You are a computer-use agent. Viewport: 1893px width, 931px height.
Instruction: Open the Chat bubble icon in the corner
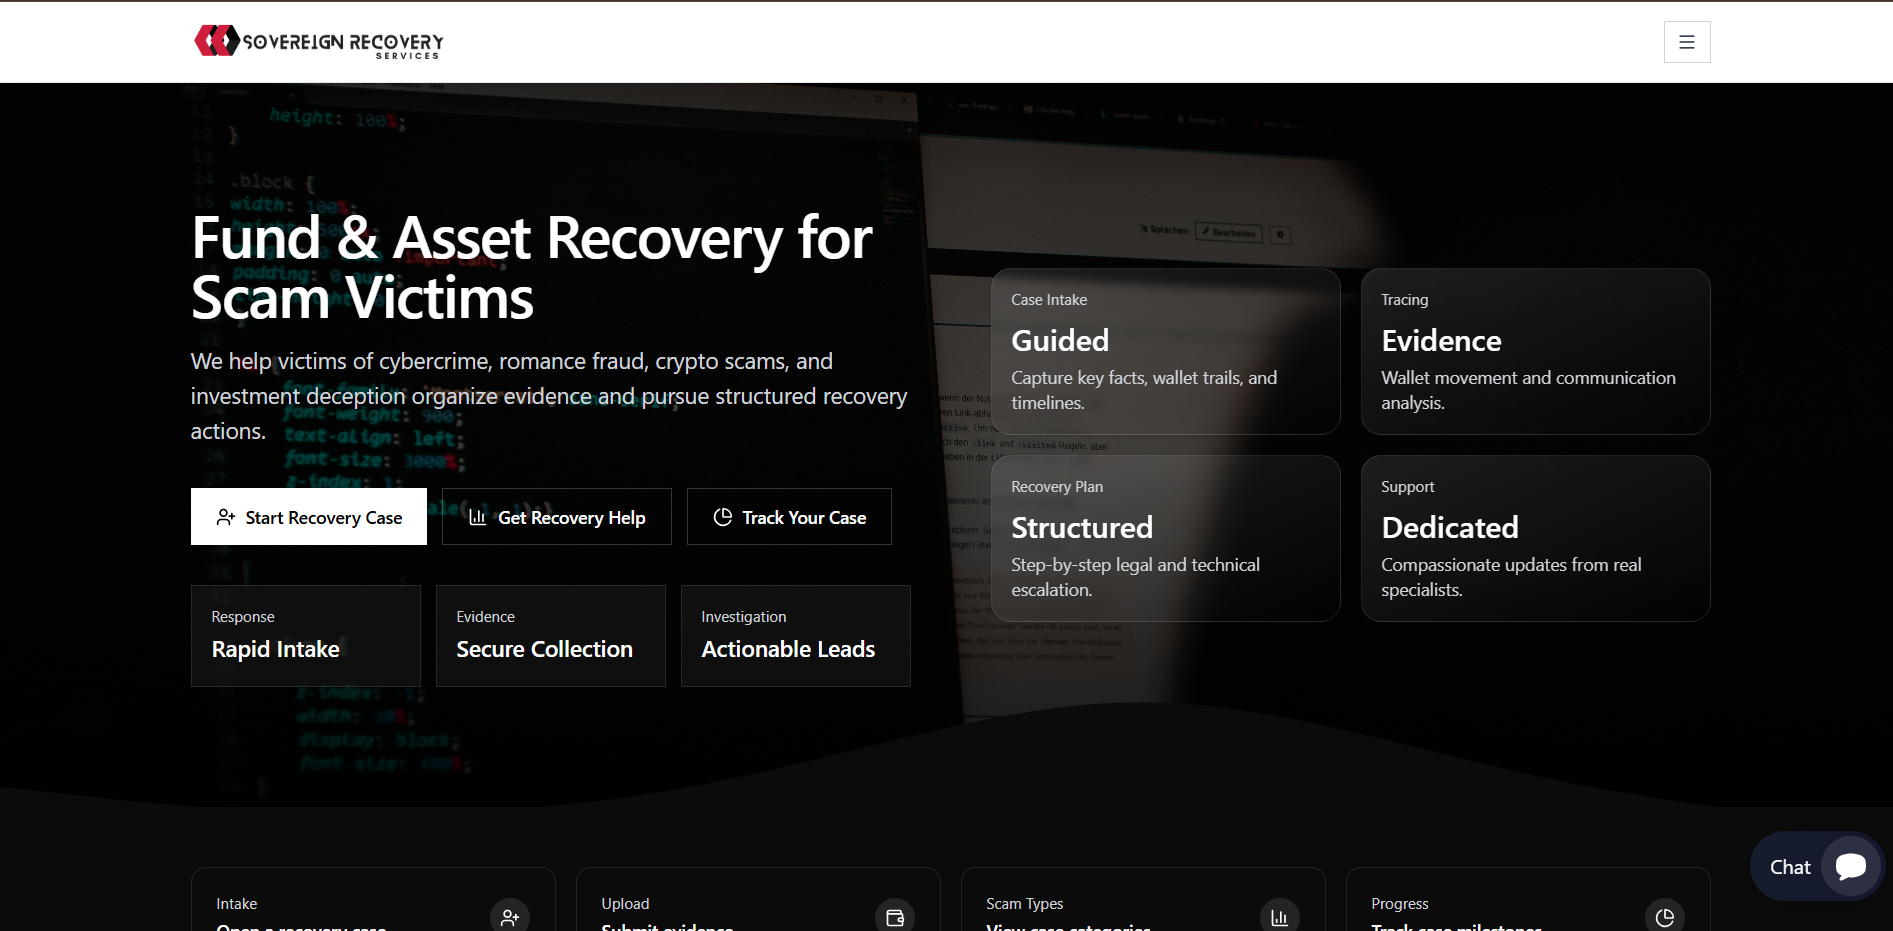pyautogui.click(x=1851, y=866)
